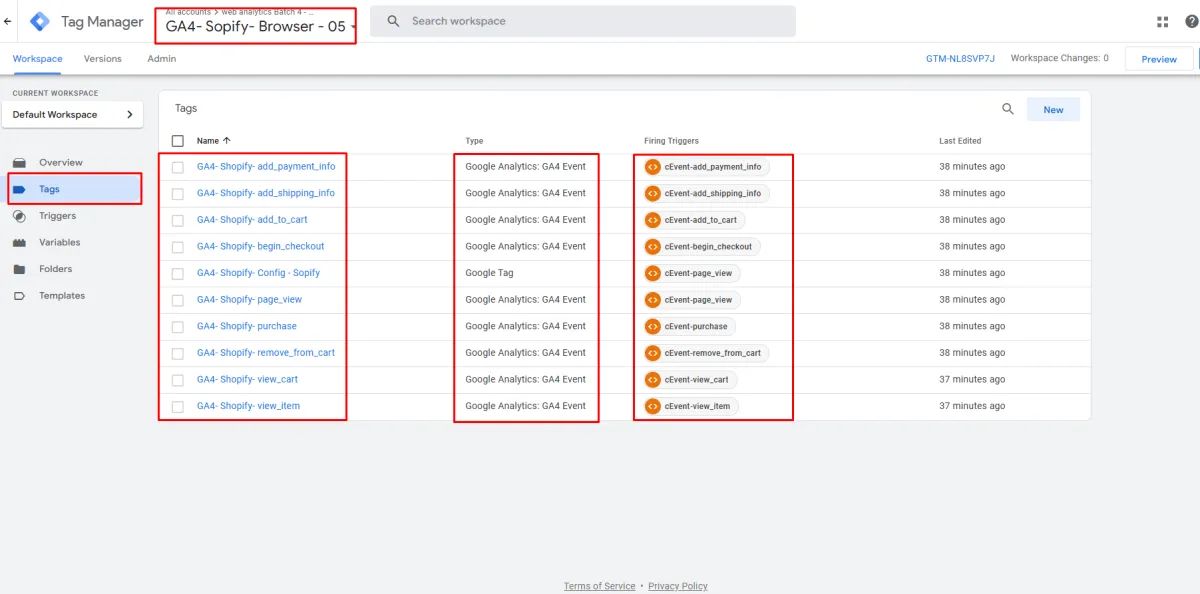The image size is (1200, 594).
Task: Expand the Default Workspace selector
Action: (x=72, y=114)
